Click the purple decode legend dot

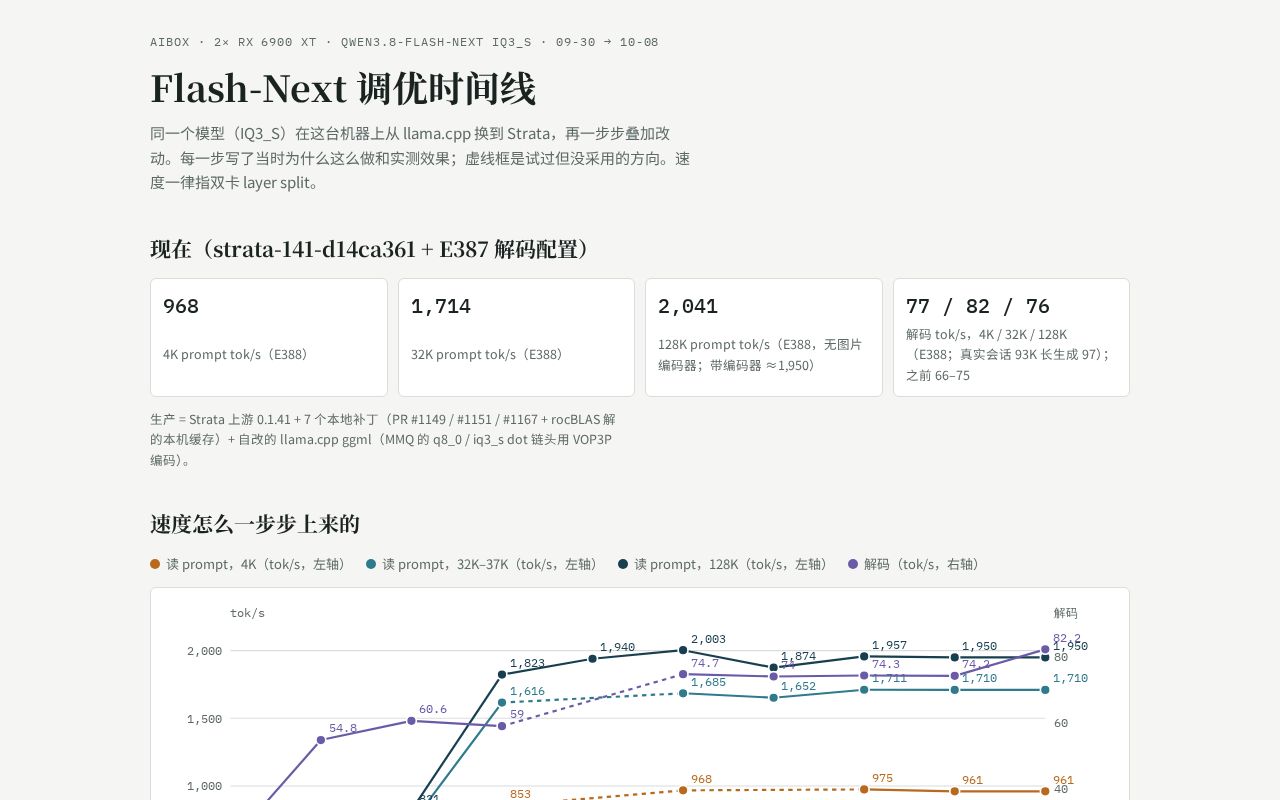click(x=853, y=564)
